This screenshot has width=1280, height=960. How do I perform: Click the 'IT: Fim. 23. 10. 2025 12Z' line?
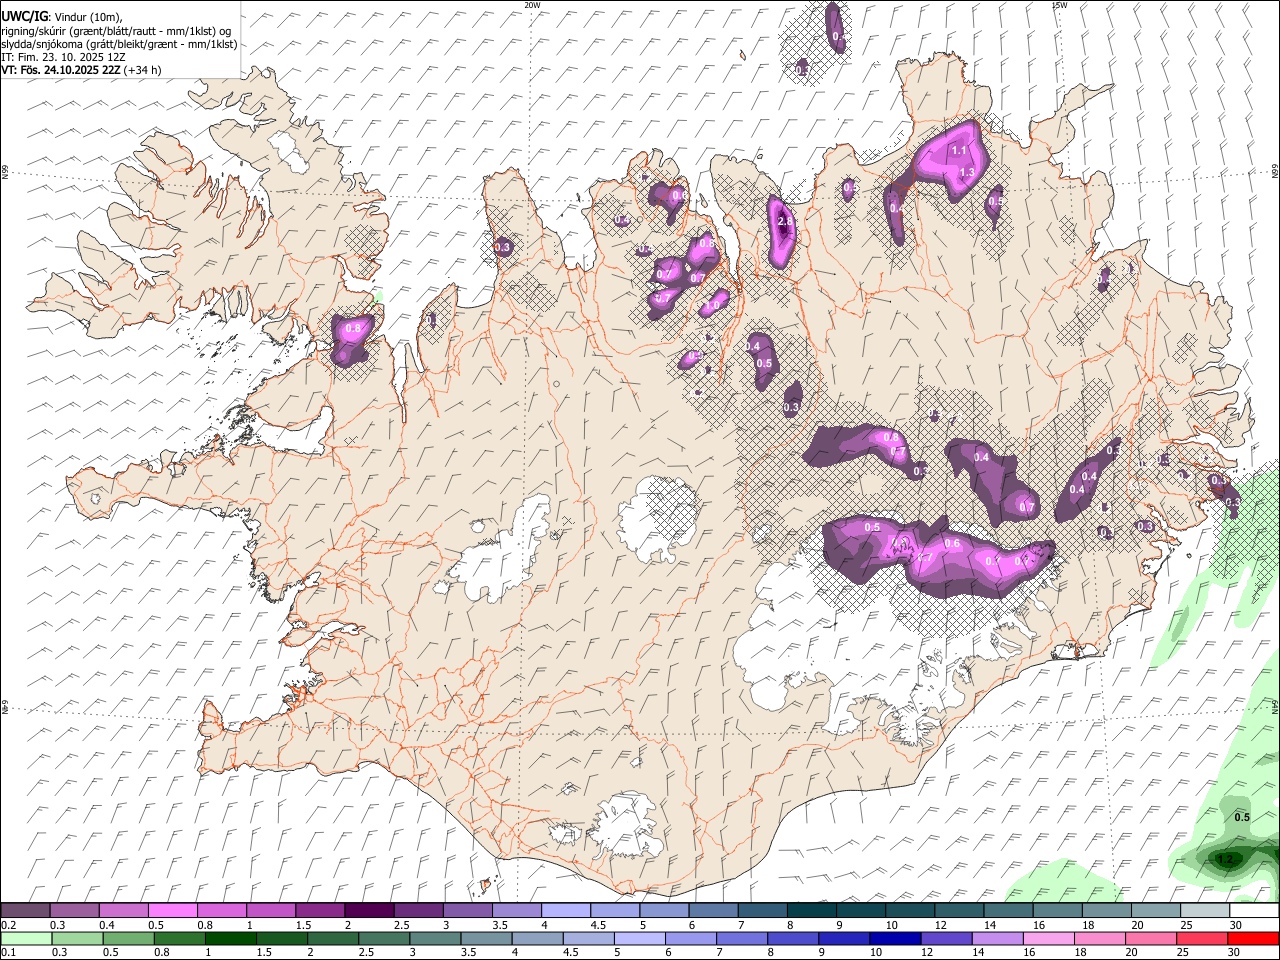(63, 57)
